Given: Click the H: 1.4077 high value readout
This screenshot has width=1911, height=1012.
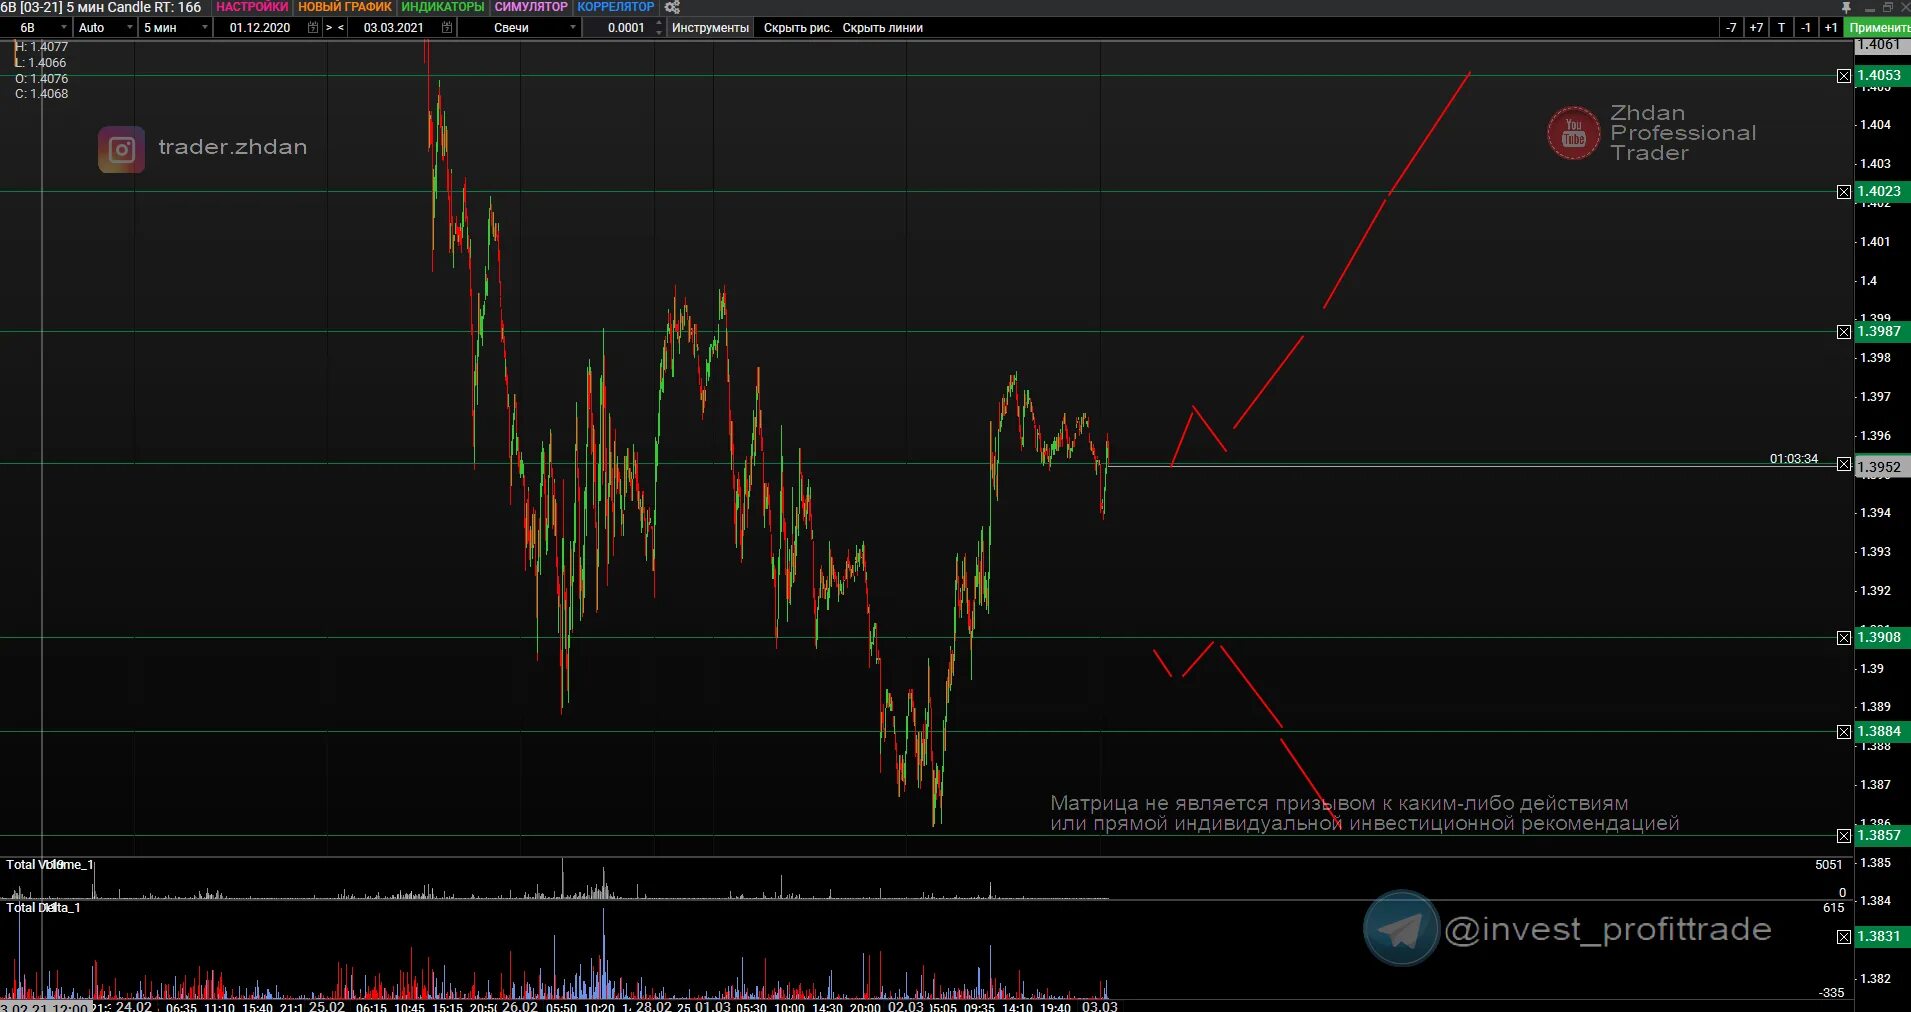Looking at the screenshot, I should (x=41, y=47).
